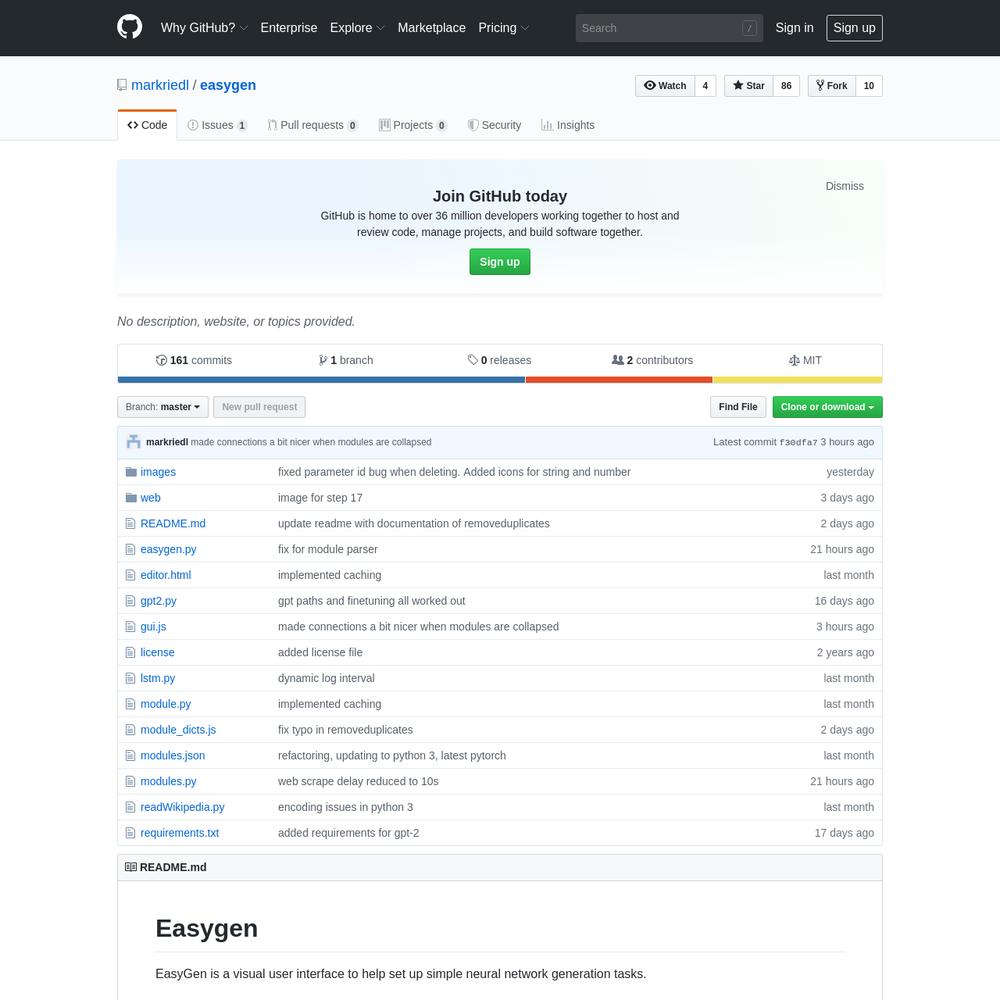Click the file icon beside modules.json

pos(130,756)
